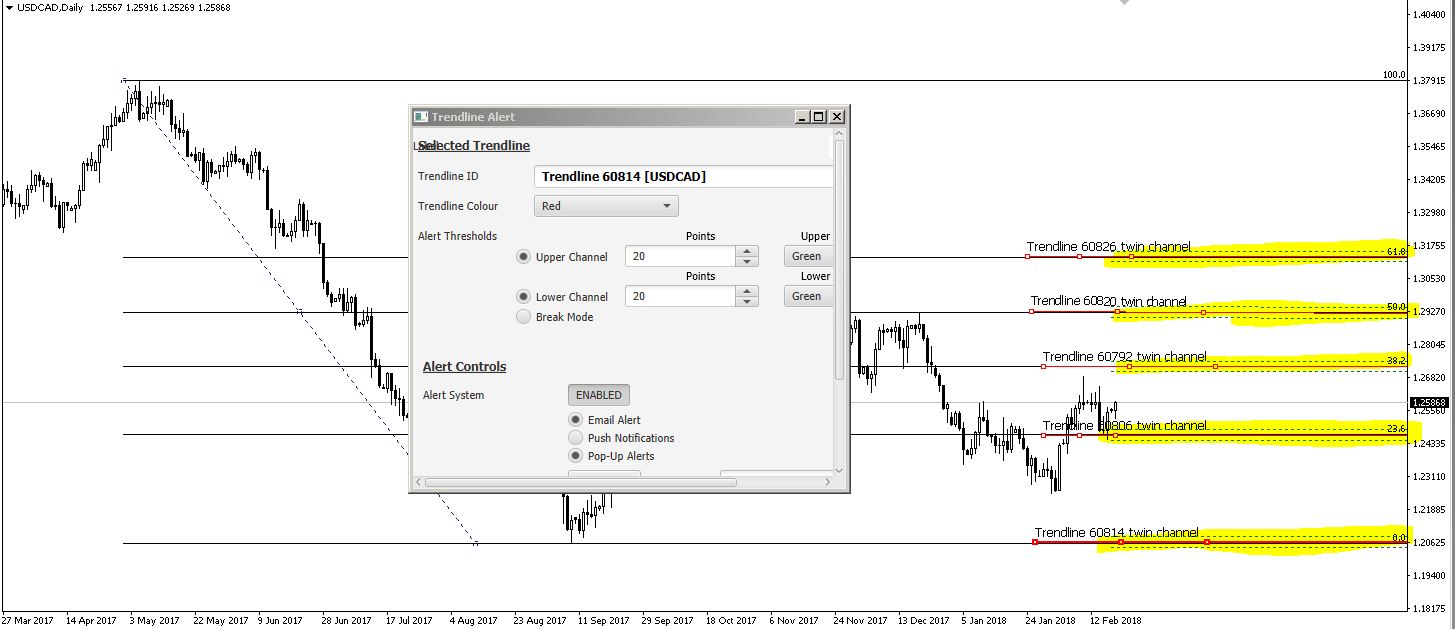Click the dialog's scroll-right arrow

827,483
